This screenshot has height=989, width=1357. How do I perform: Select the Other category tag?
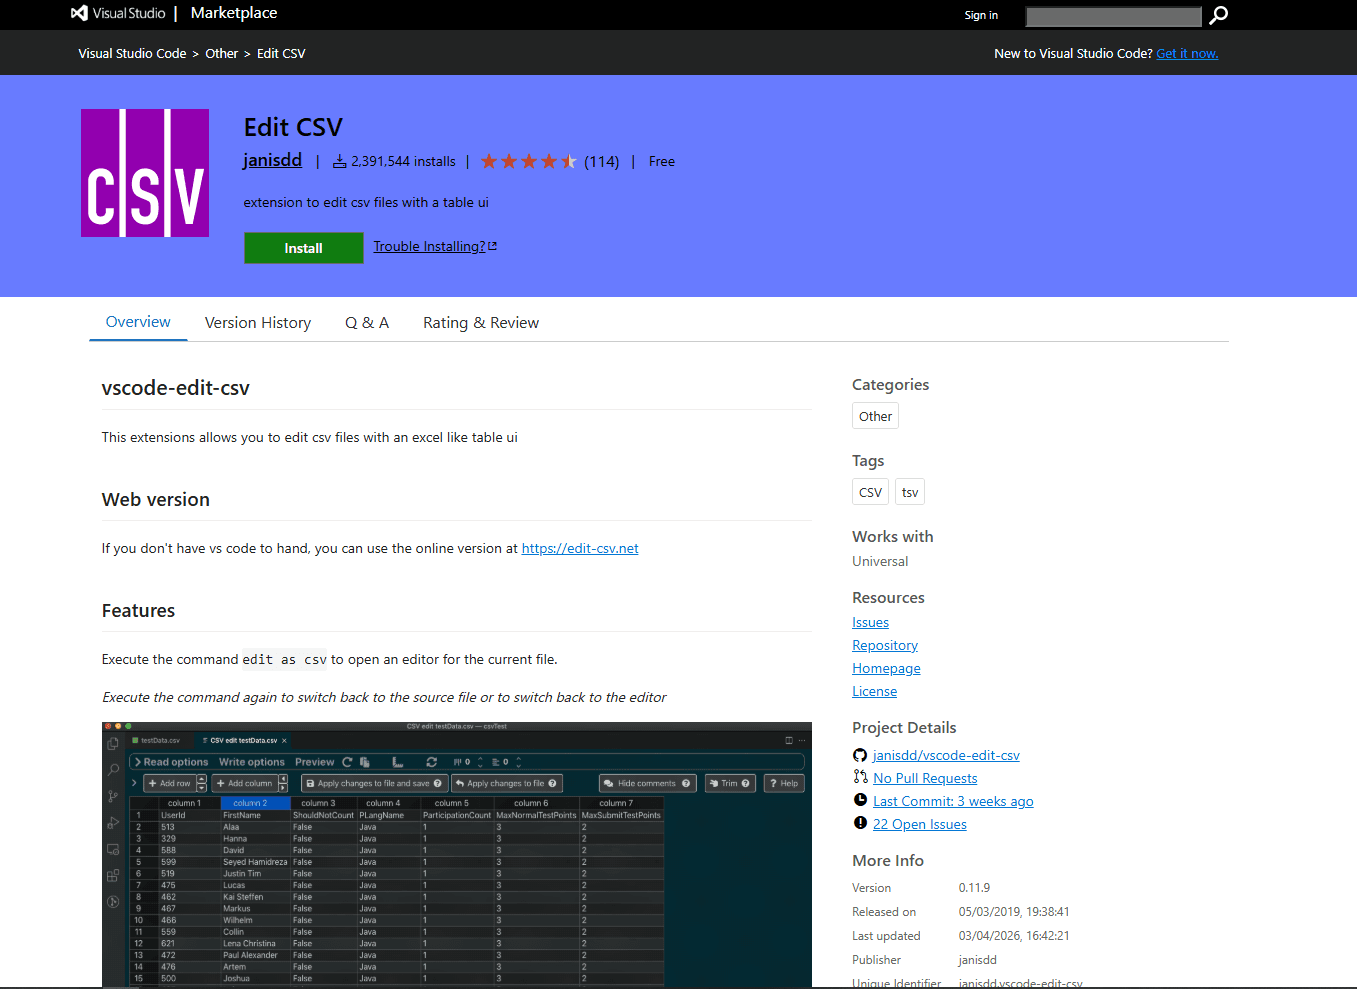[x=875, y=416]
